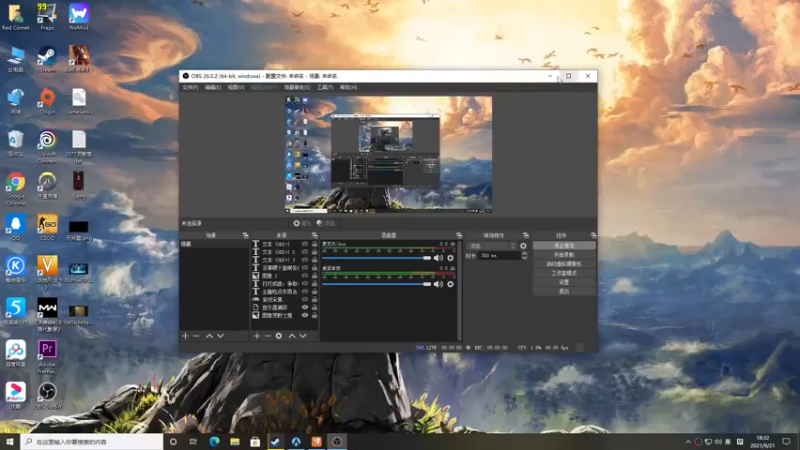Screen dimensions: 800x450
Task: Open scene transition properties gear
Action: (x=523, y=246)
